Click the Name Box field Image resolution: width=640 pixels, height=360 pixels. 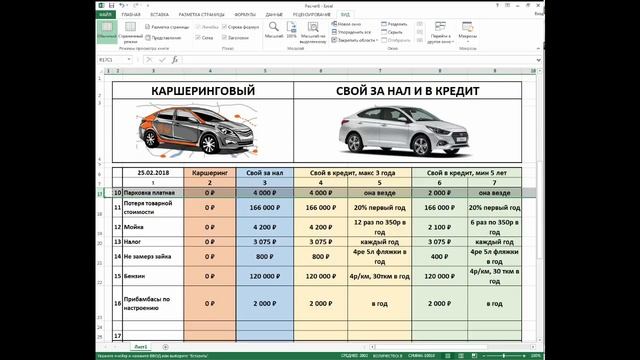tap(111, 60)
